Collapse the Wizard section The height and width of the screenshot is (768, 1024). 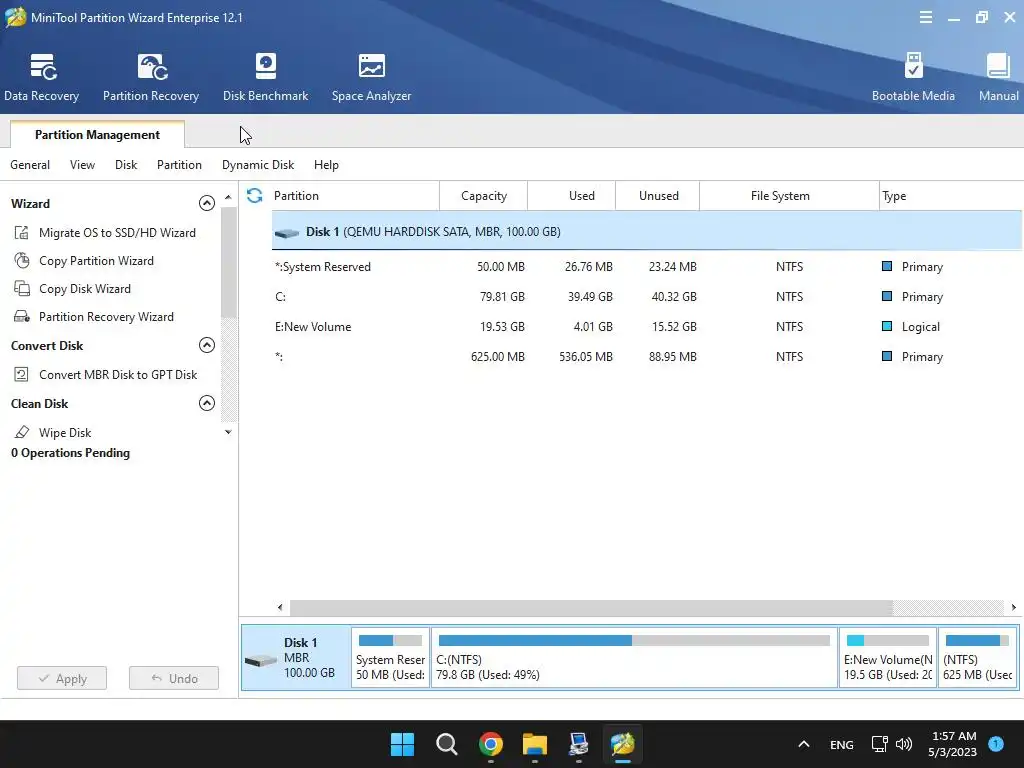(206, 203)
